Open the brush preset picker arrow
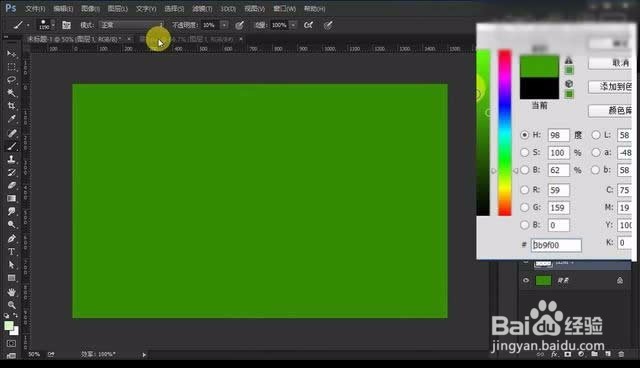 53,25
